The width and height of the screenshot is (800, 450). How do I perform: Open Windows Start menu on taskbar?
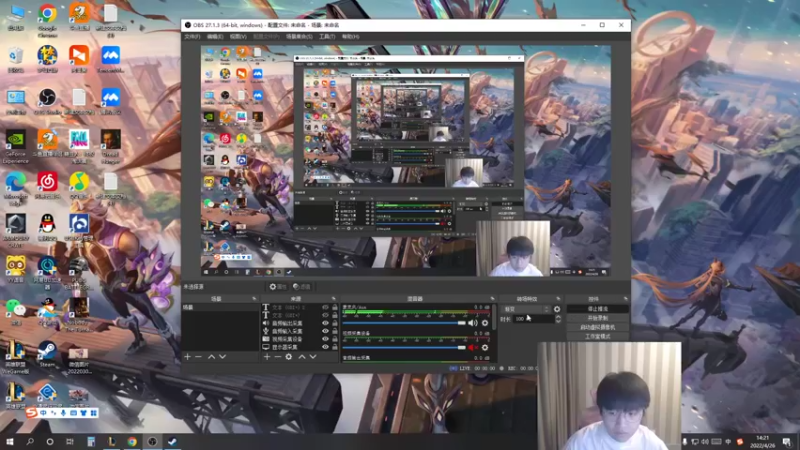(10, 441)
